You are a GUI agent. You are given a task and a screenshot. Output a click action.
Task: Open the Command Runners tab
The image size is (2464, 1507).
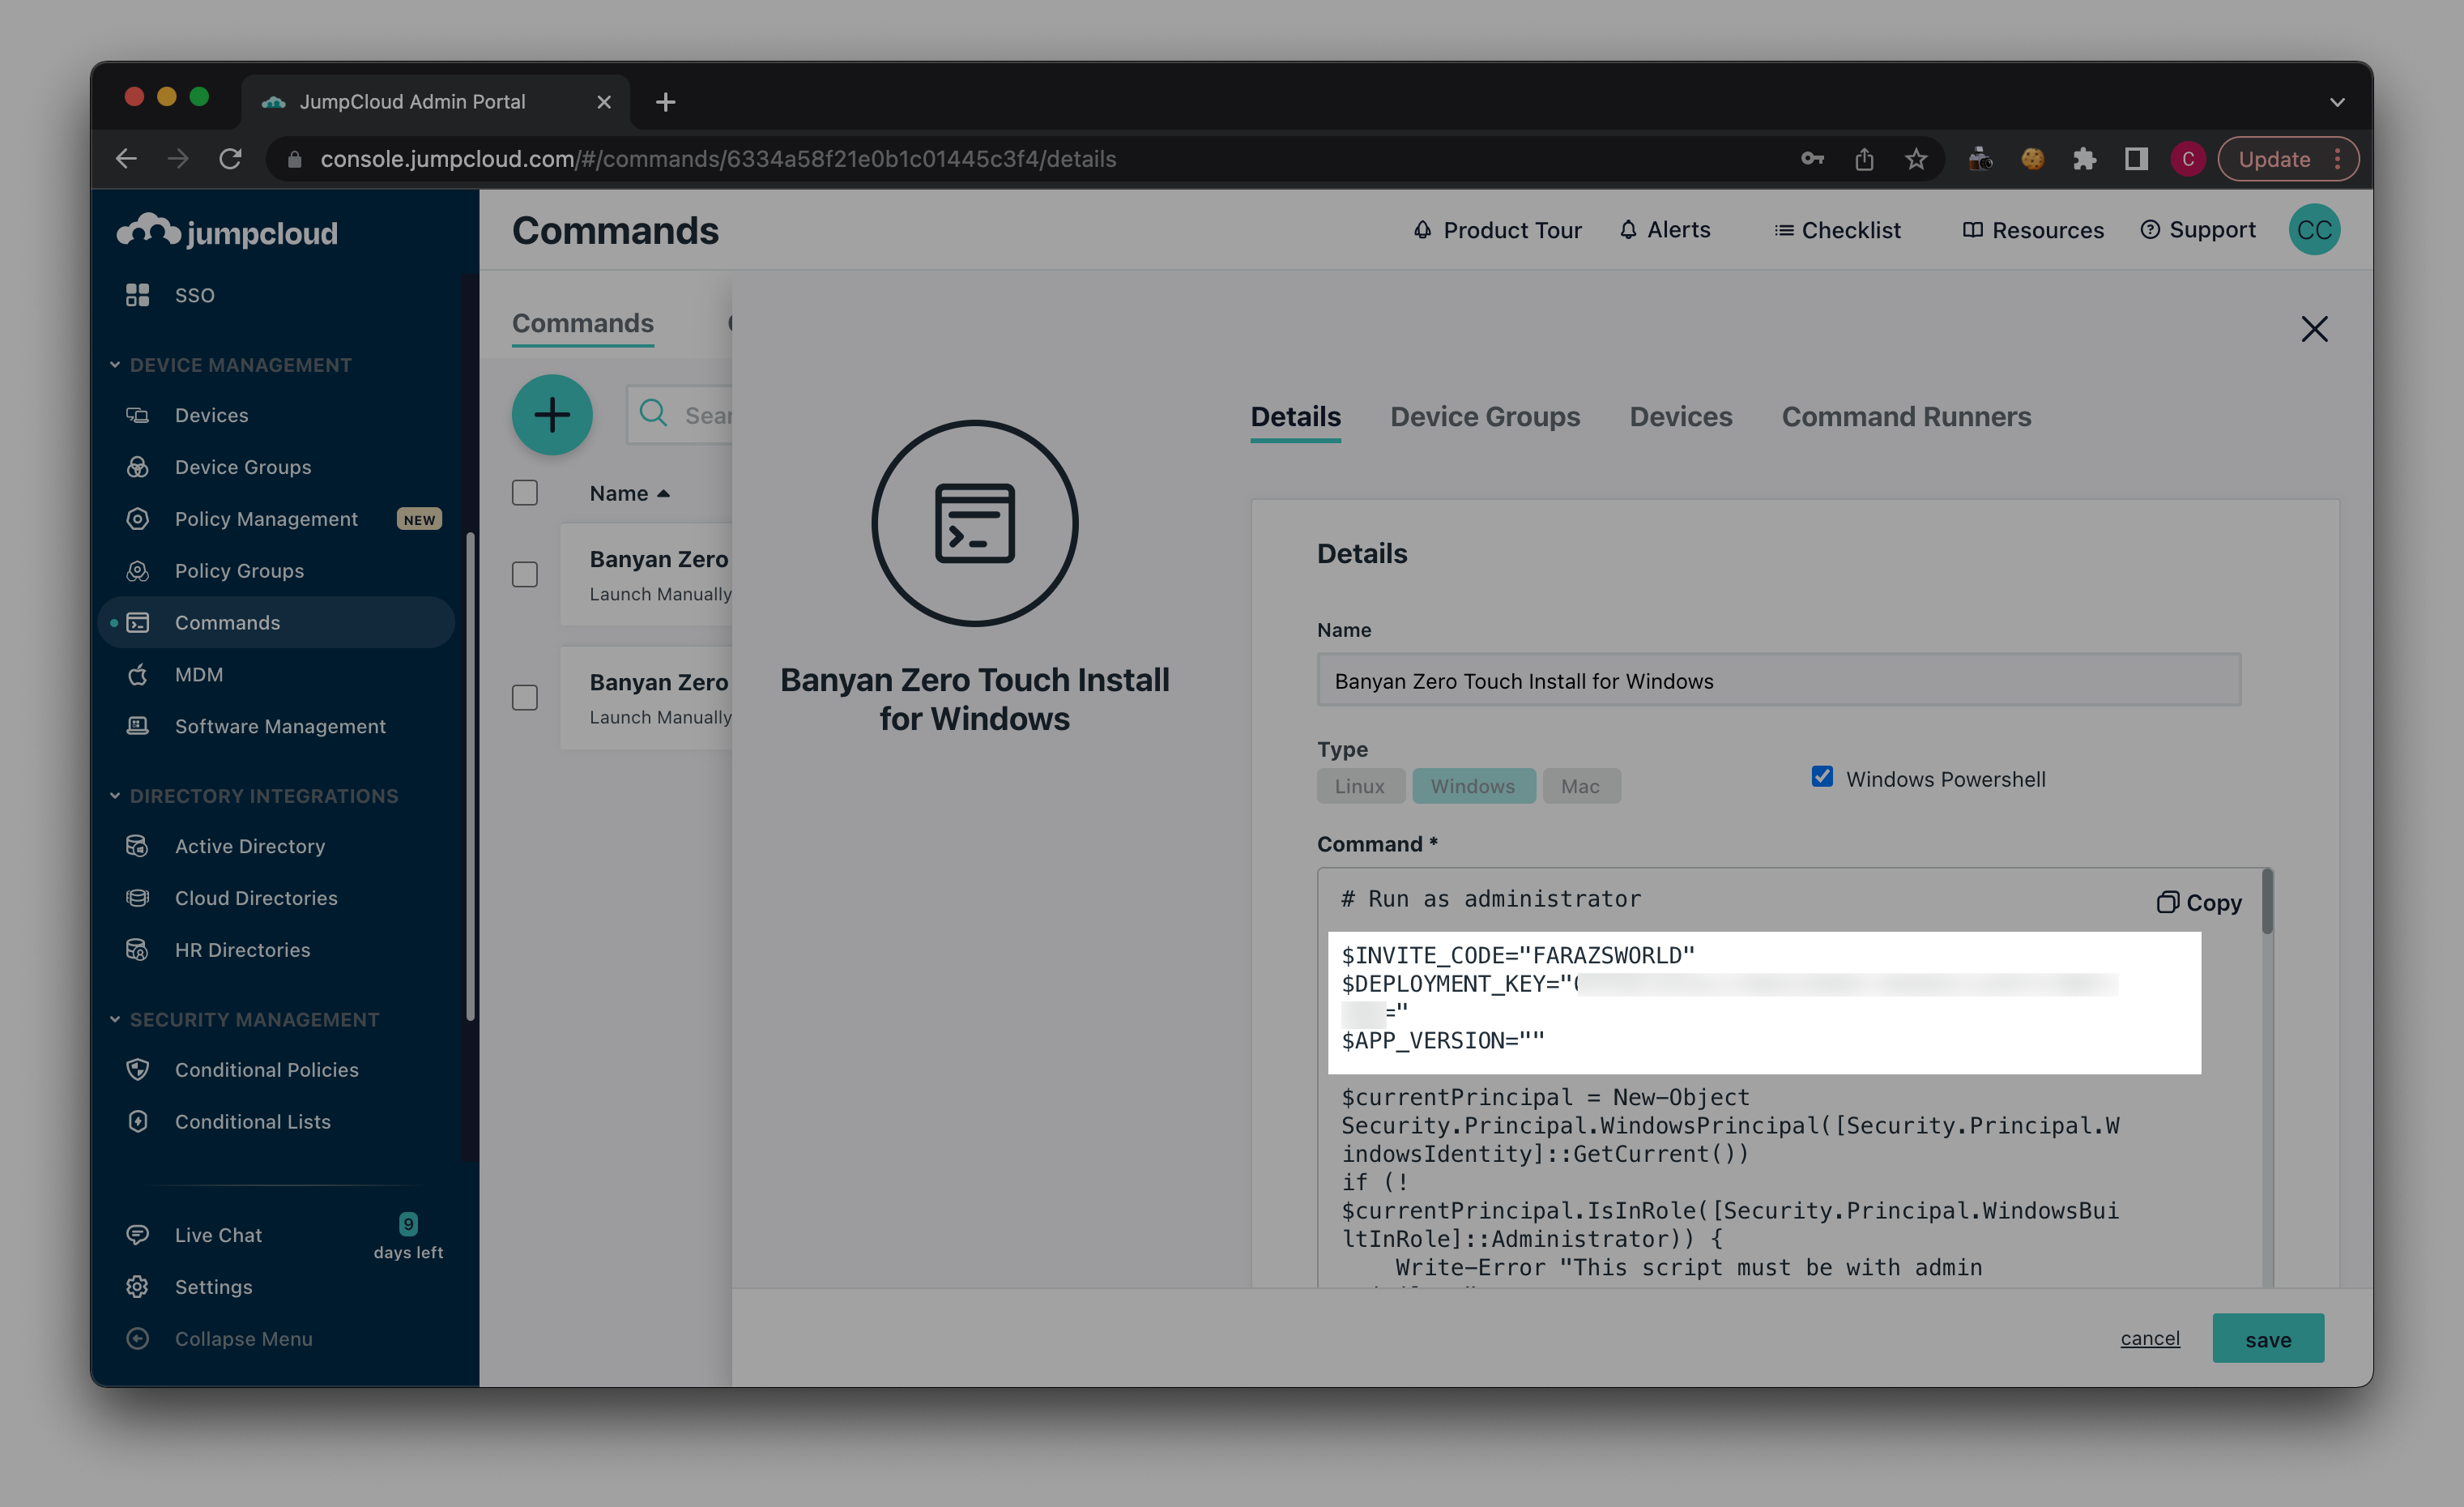pyautogui.click(x=1906, y=417)
